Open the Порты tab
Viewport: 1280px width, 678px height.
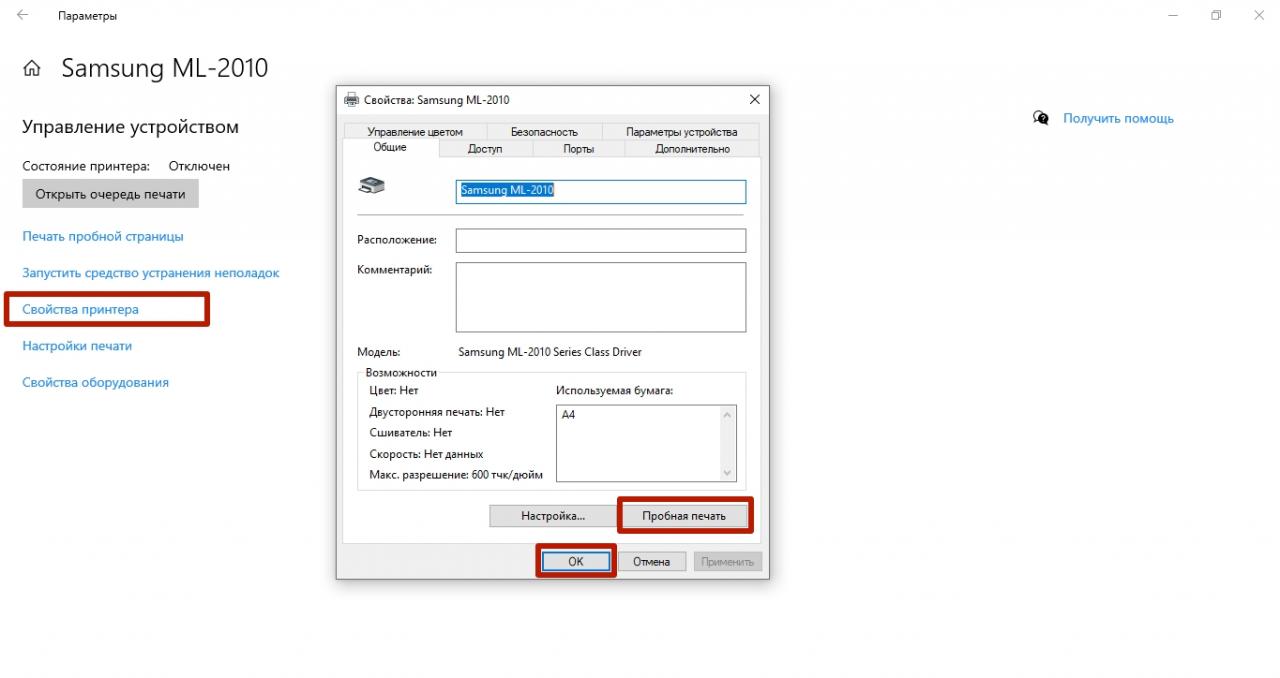pos(578,149)
